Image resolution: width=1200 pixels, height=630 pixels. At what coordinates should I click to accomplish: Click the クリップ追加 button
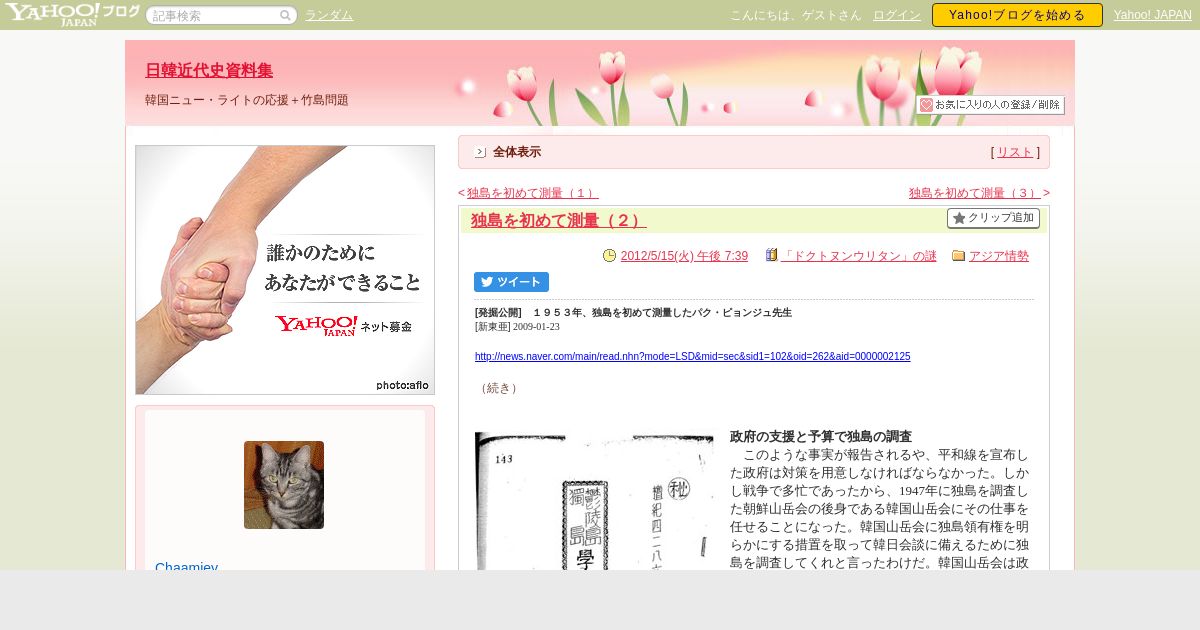click(x=993, y=218)
